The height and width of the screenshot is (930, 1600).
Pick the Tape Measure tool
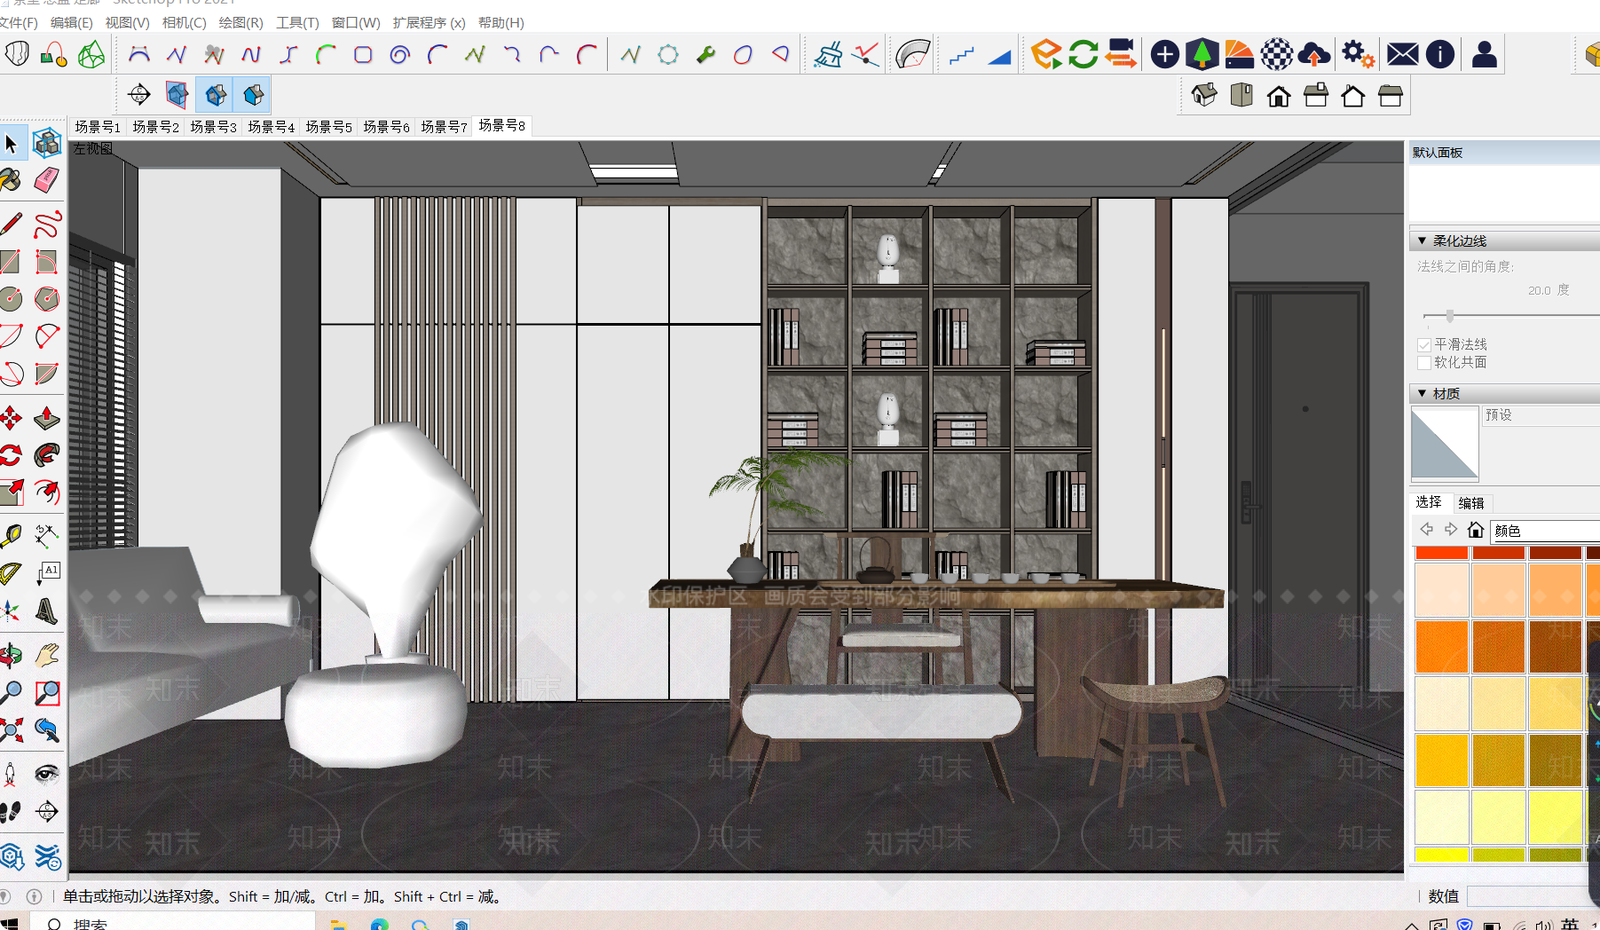(11, 536)
